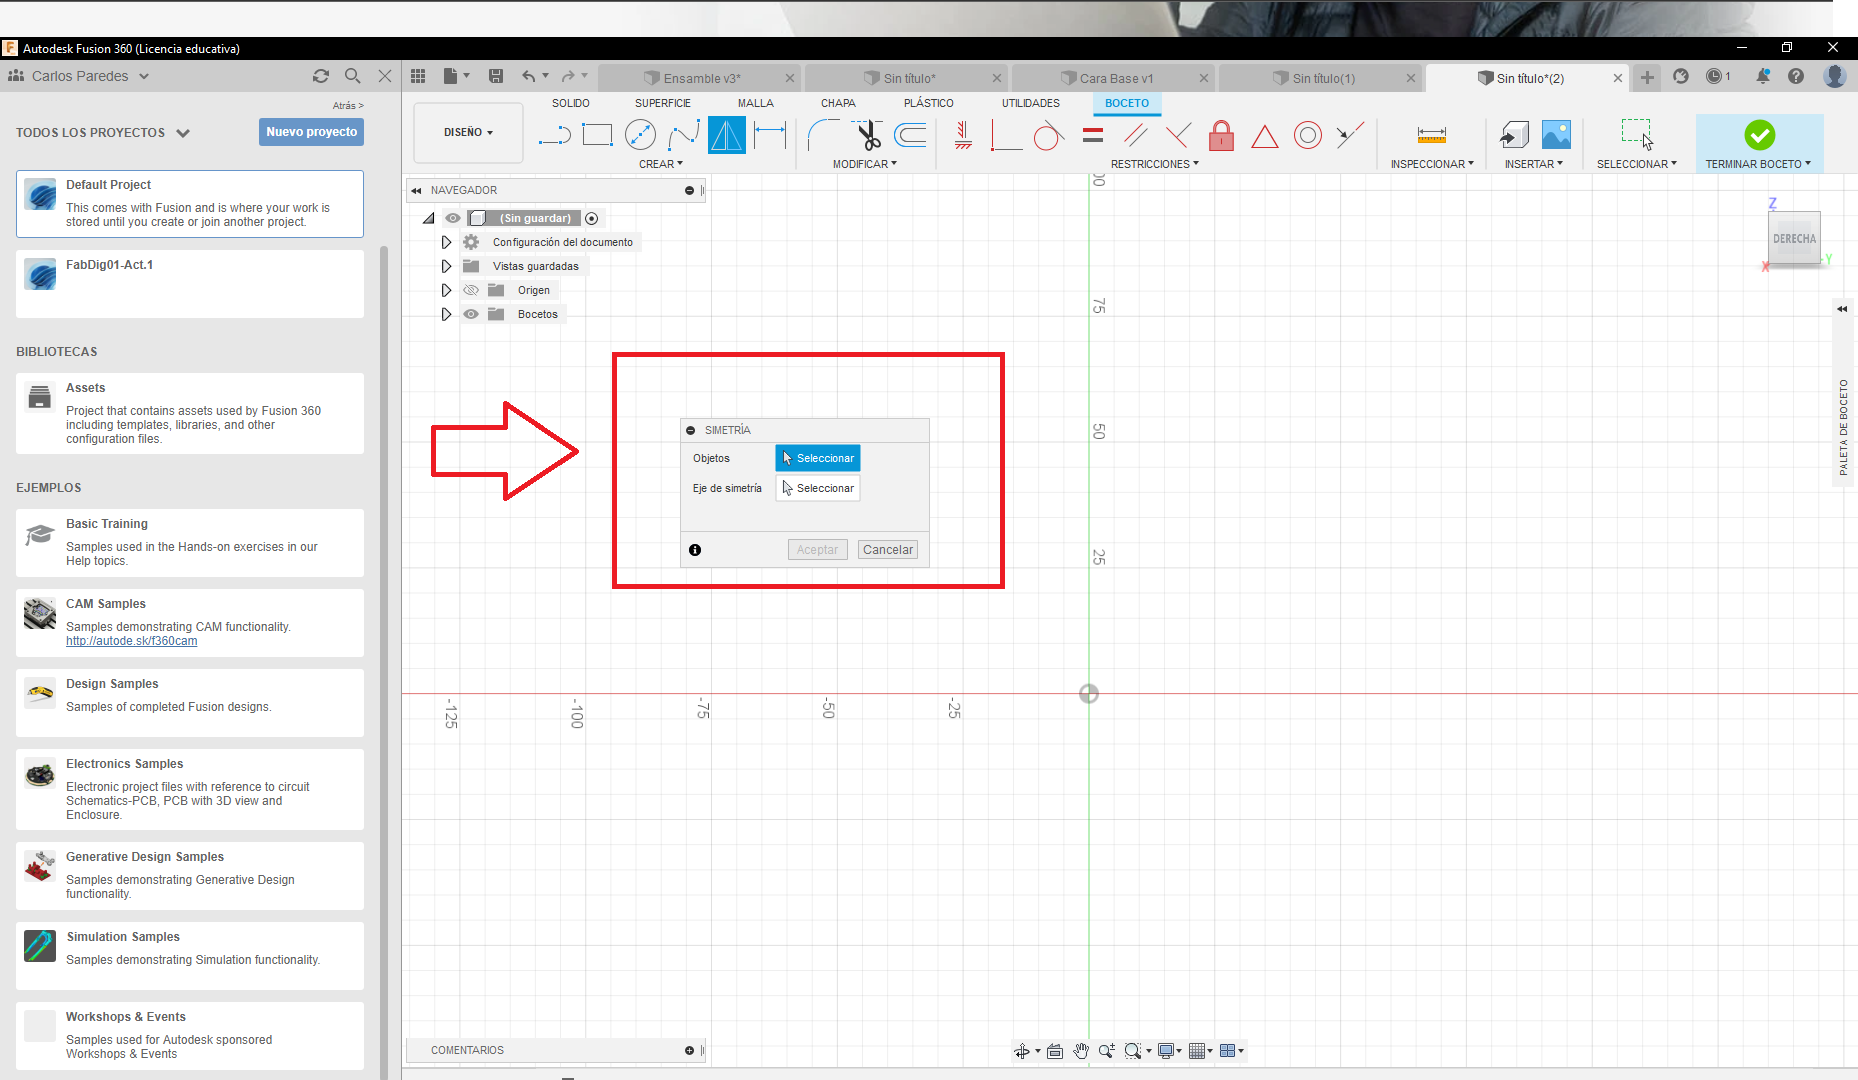Click Seleccionar for Eje de simetría

(818, 488)
